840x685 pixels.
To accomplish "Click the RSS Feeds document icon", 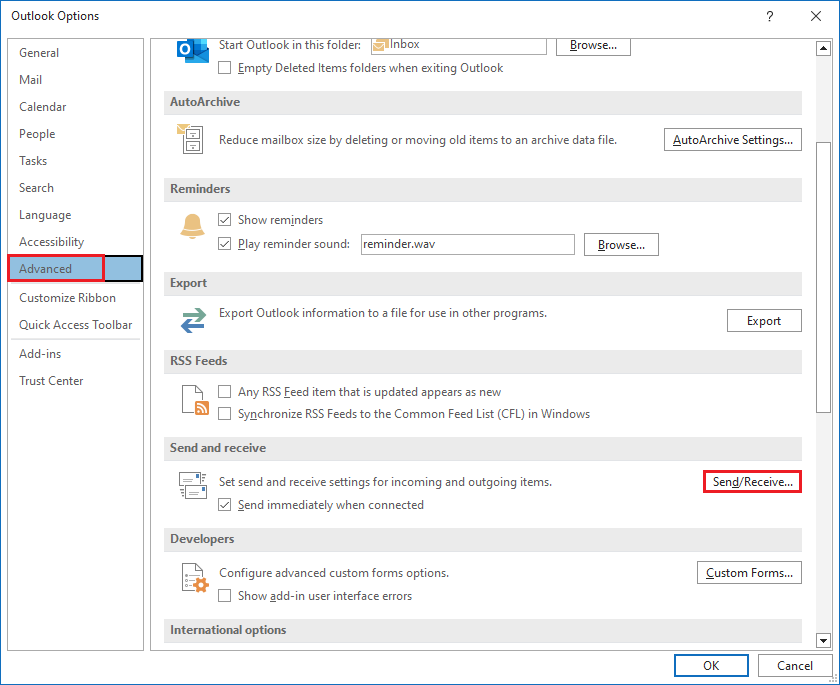I will click(195, 400).
